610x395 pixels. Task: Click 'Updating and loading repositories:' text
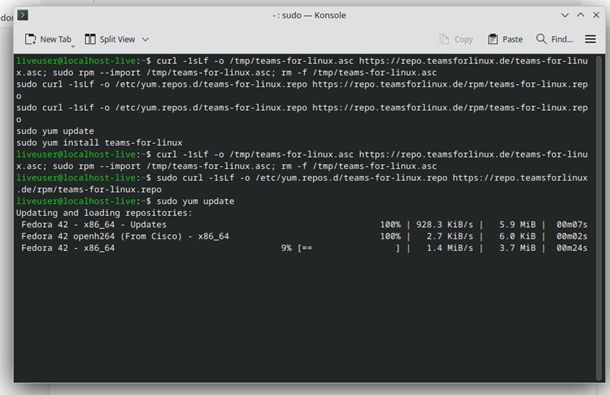coord(104,213)
